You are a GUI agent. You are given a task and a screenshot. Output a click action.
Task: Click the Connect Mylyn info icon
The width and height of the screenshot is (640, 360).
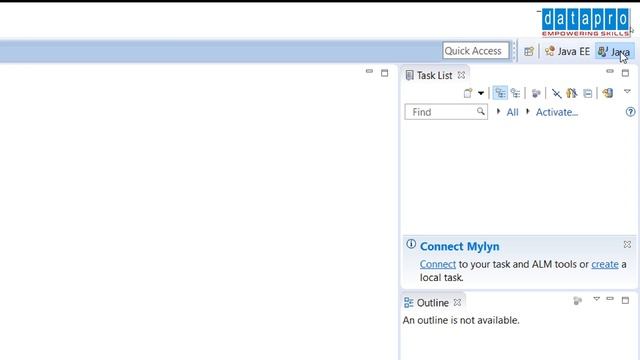pyautogui.click(x=411, y=244)
